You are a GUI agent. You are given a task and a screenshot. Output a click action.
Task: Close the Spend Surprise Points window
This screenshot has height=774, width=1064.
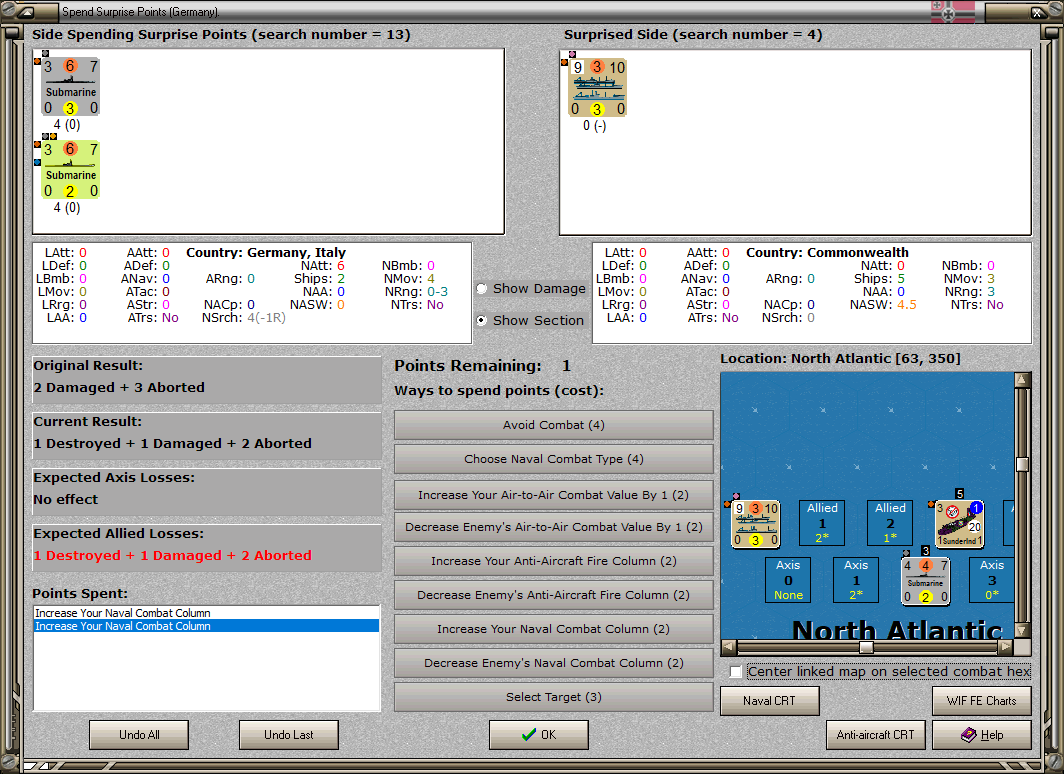[1038, 12]
